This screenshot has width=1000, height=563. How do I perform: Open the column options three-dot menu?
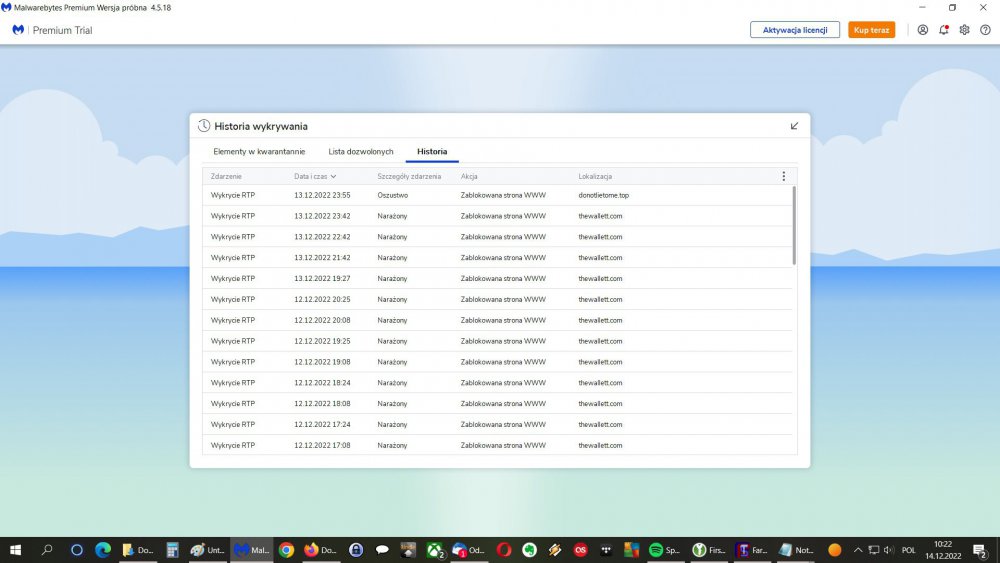[783, 176]
